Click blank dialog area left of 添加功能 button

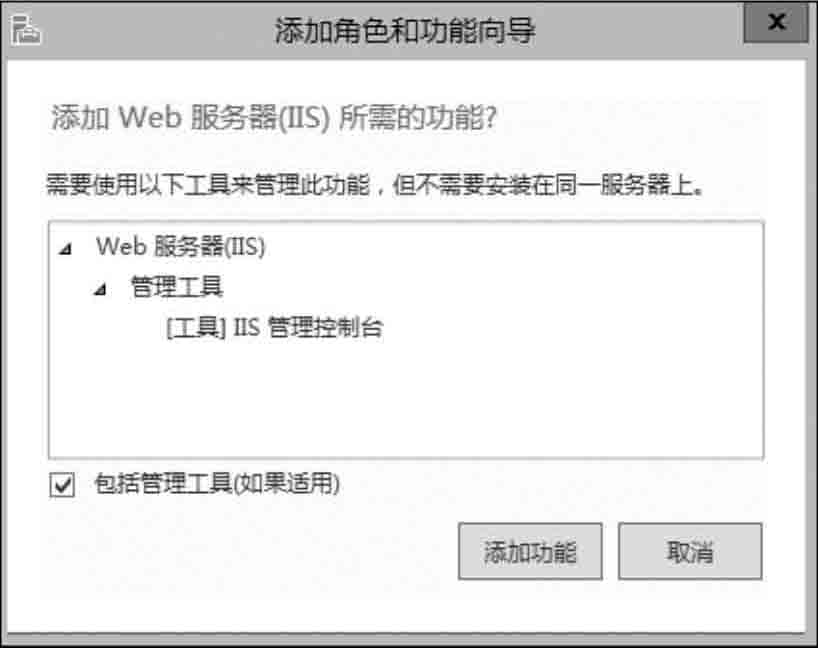[250, 551]
